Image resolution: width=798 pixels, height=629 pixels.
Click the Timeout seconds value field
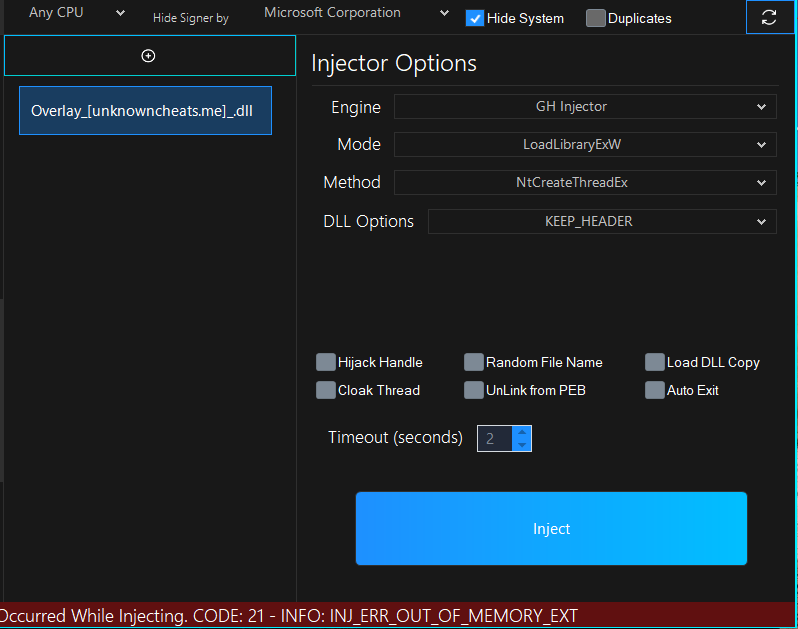click(x=495, y=439)
